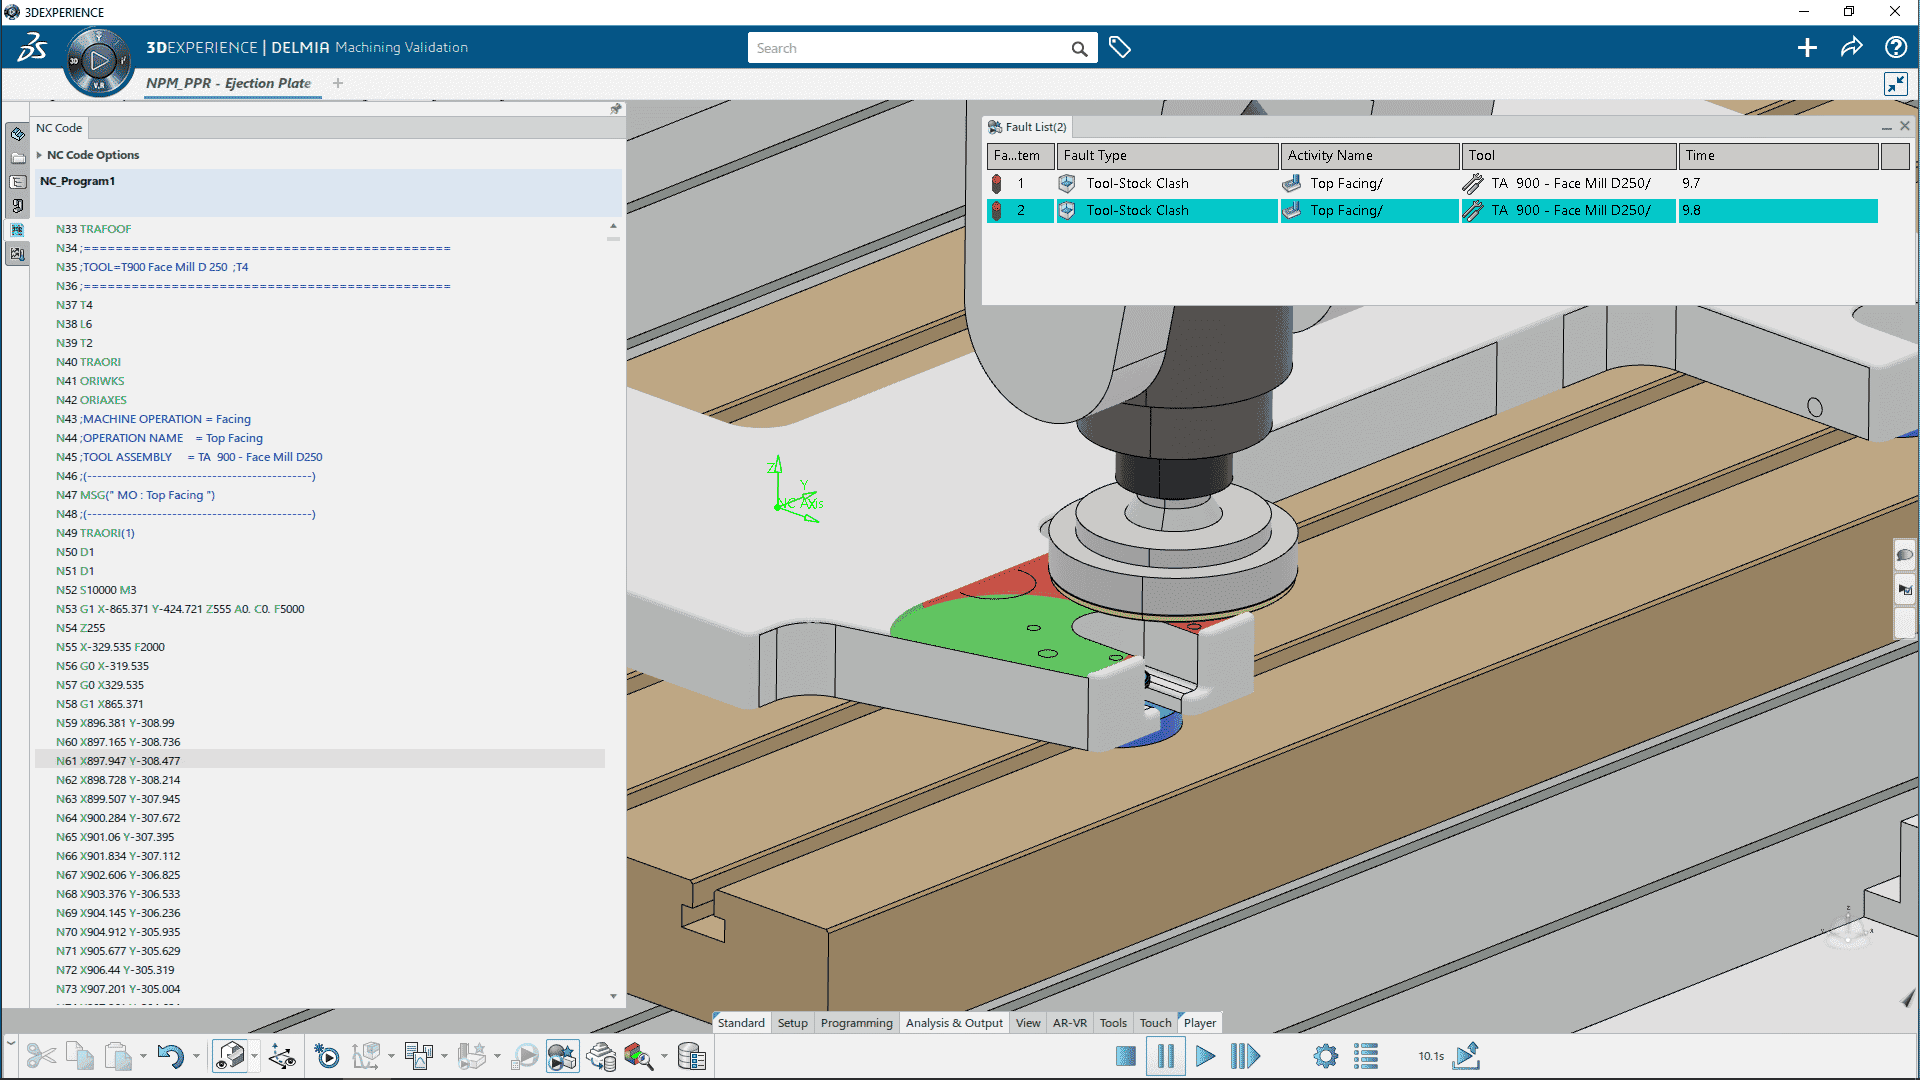
Task: Click the compass play button at top-left
Action: (x=99, y=62)
